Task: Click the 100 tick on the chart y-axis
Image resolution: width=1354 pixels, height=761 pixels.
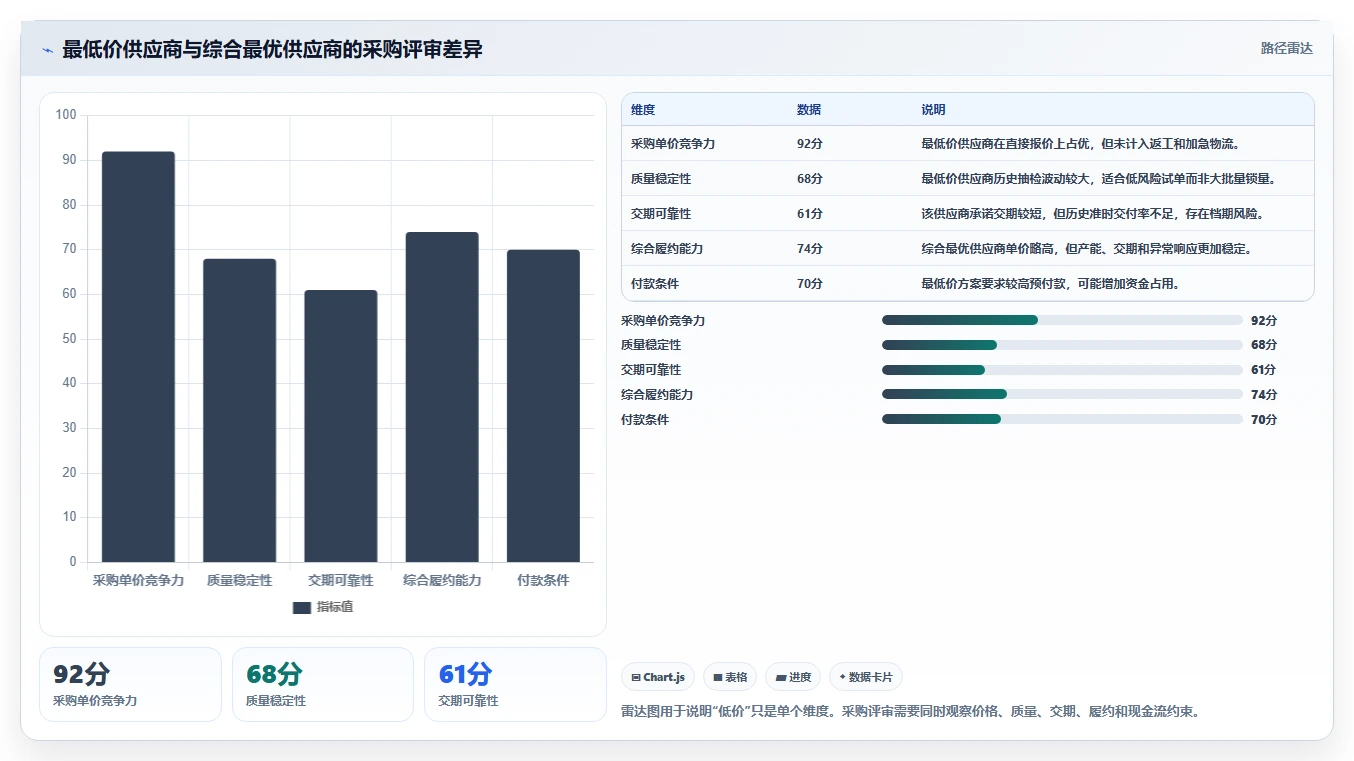Action: point(66,115)
